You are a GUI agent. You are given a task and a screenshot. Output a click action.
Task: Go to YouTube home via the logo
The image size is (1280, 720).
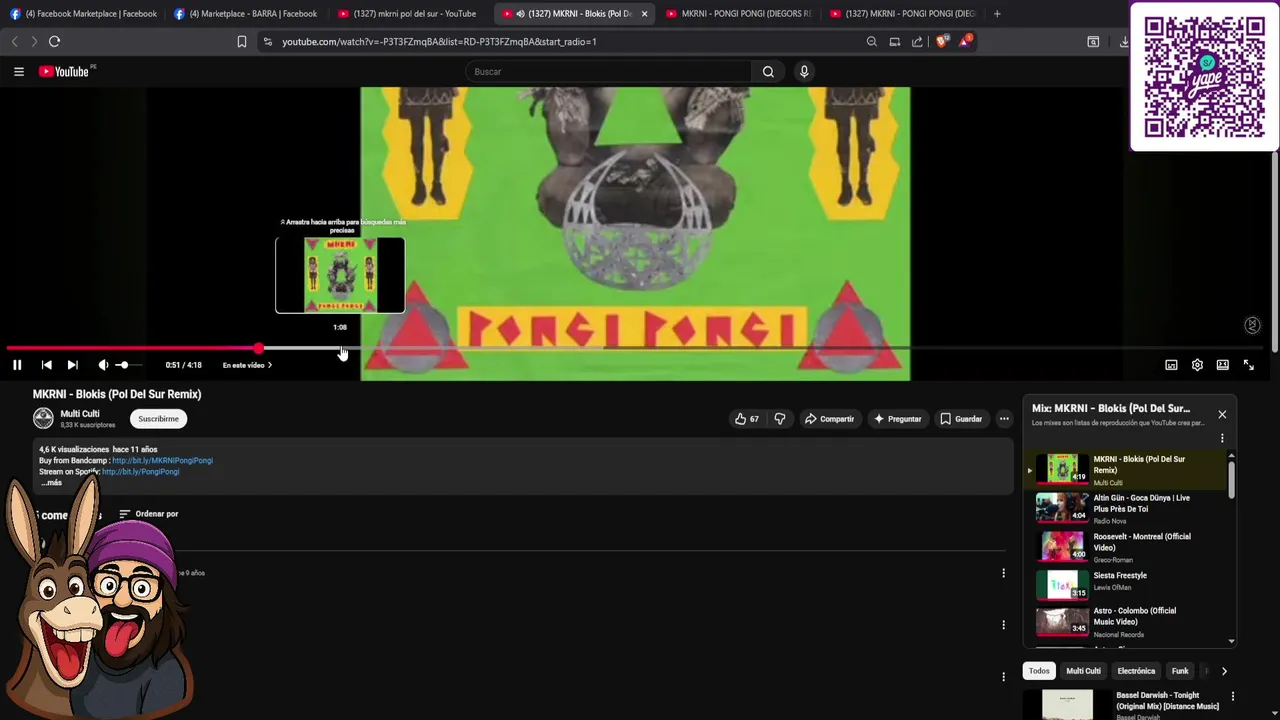pyautogui.click(x=64, y=71)
